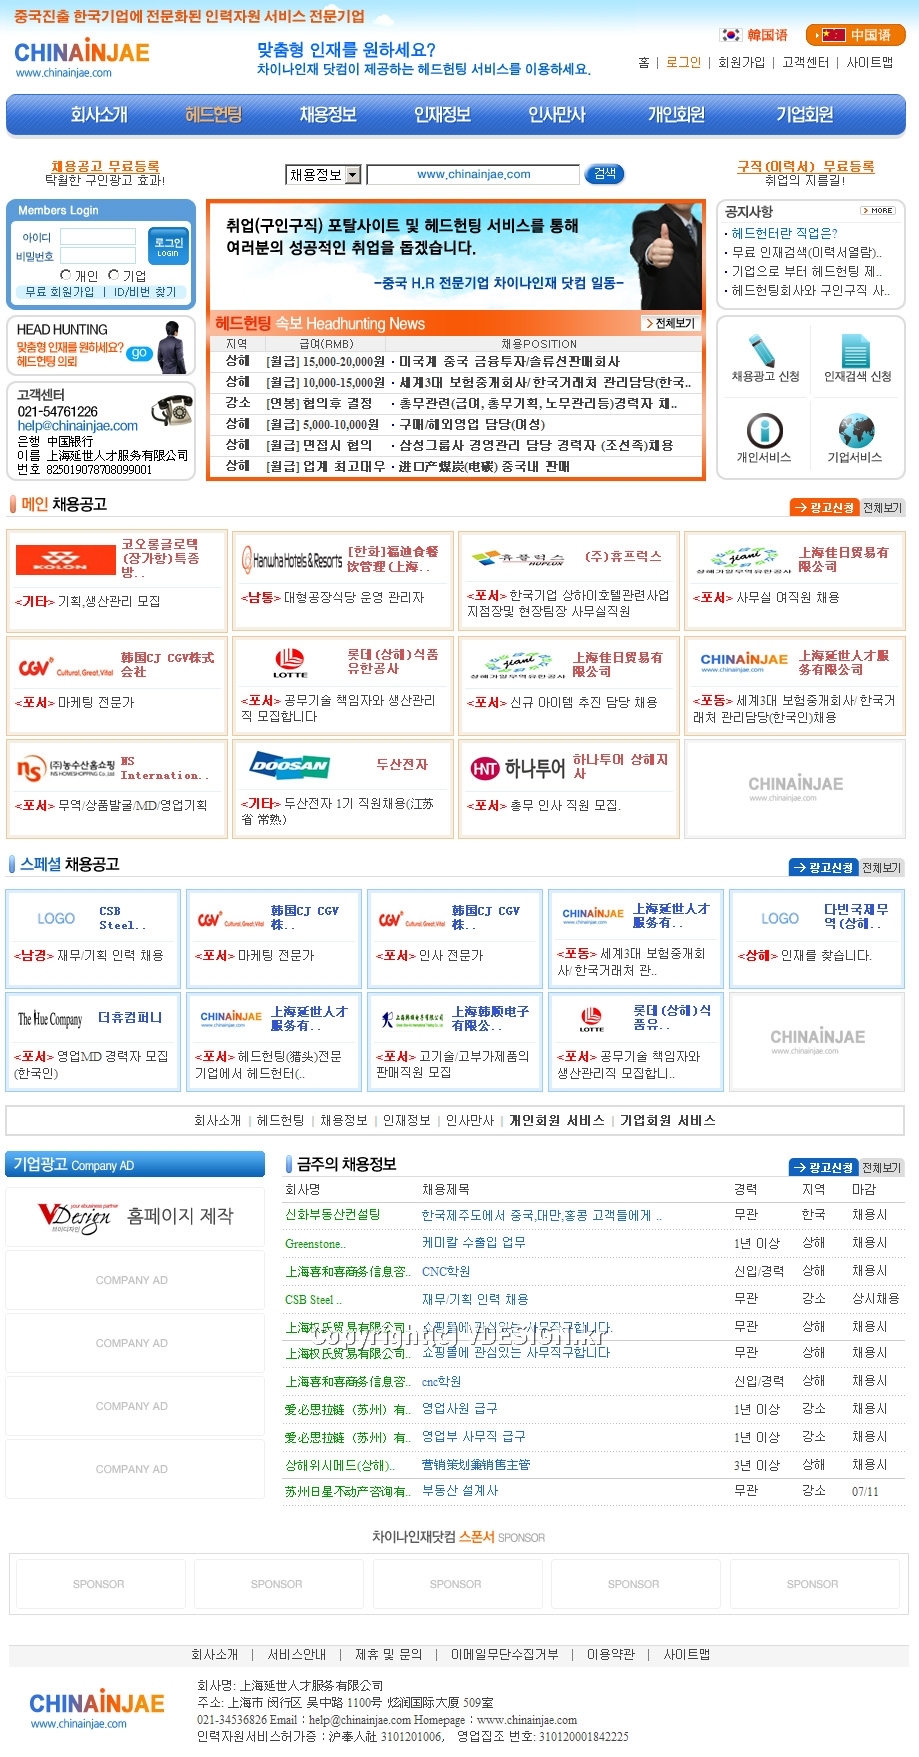The height and width of the screenshot is (1757, 919).
Task: Click 광고신청 arrow button beside 스페셜 채용공고
Action: (x=824, y=868)
